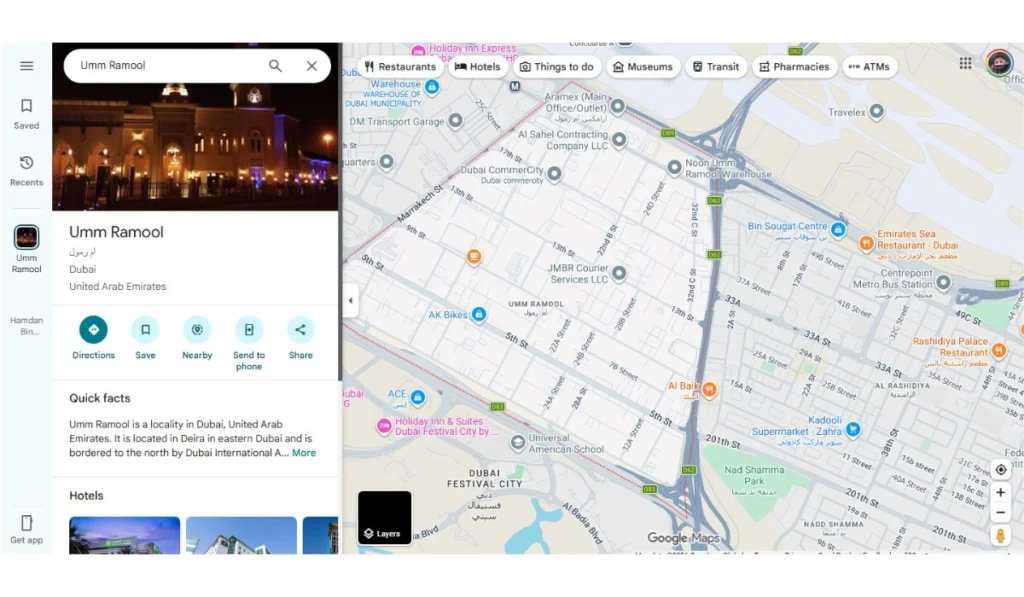Click the Dubai Festival City label
Viewport: 1024px width, 597px height.
tap(485, 479)
